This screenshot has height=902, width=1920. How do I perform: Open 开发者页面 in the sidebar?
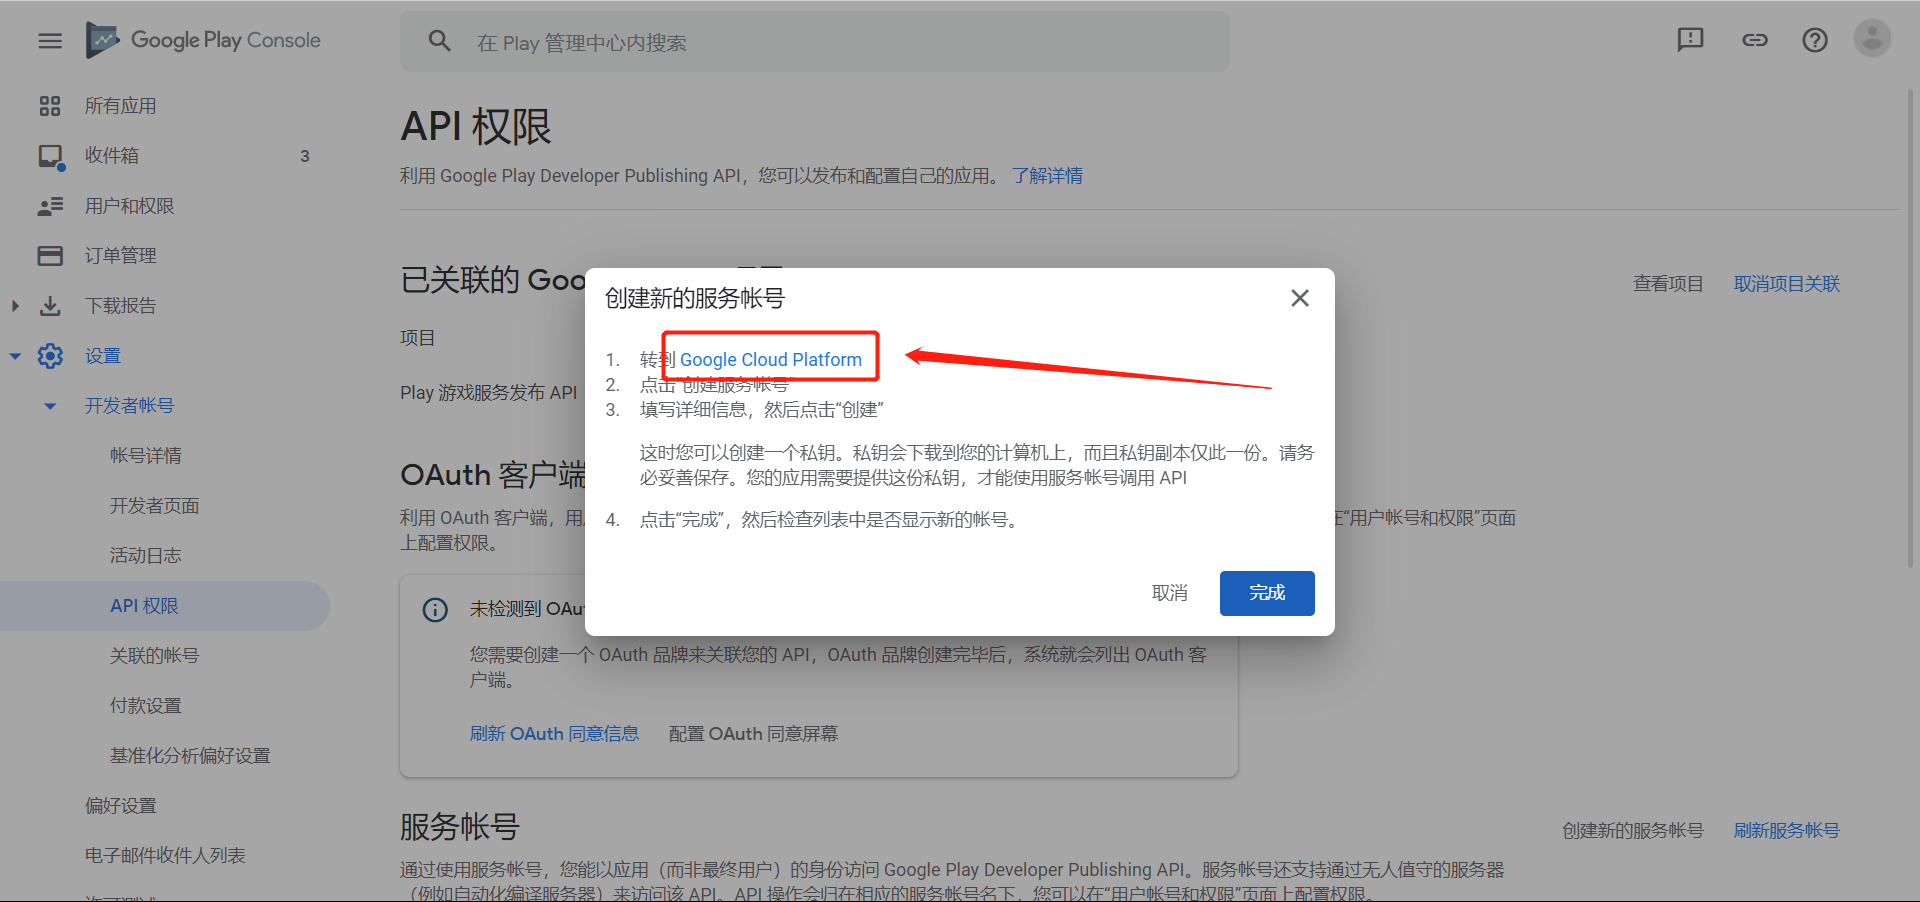155,506
